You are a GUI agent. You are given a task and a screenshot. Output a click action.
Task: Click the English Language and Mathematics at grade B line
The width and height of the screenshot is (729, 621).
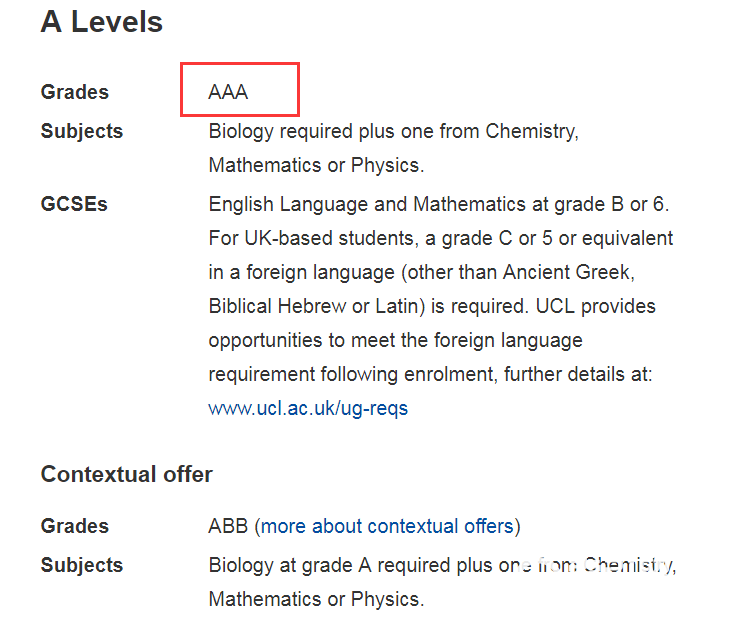click(x=438, y=204)
